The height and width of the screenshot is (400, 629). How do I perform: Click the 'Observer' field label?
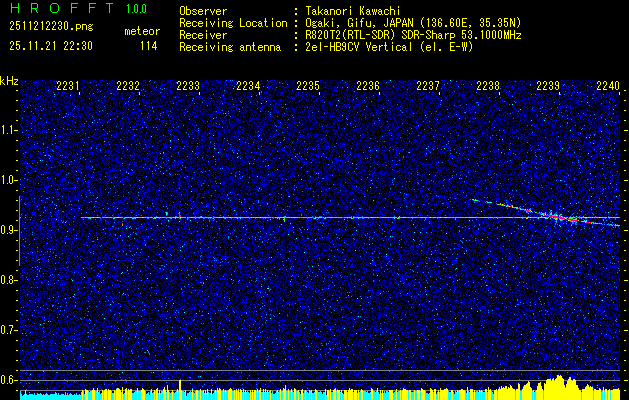coord(203,11)
